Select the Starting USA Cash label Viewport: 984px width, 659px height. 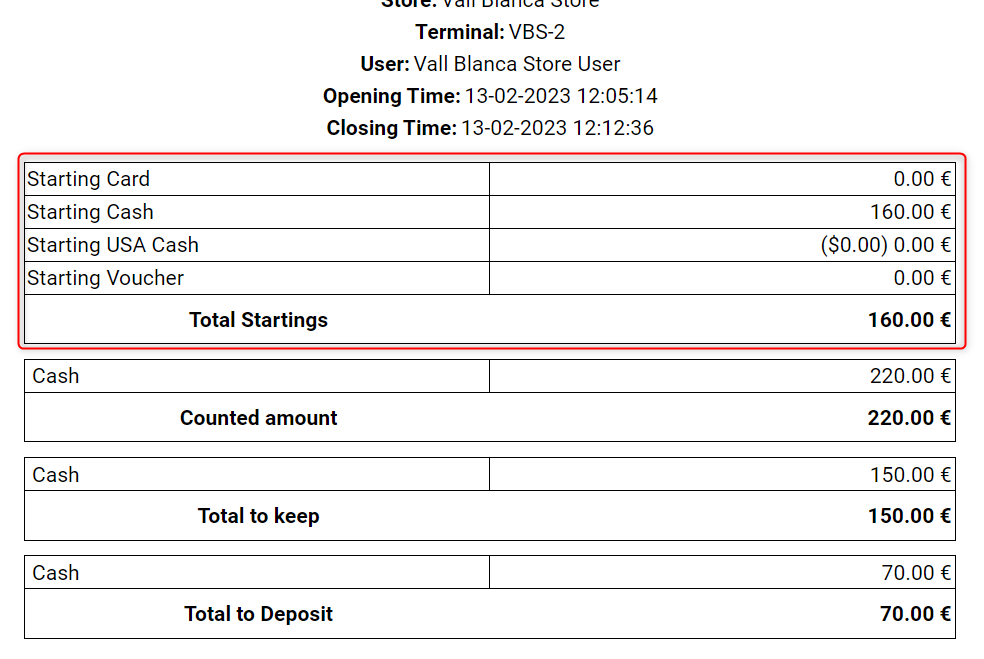click(113, 245)
